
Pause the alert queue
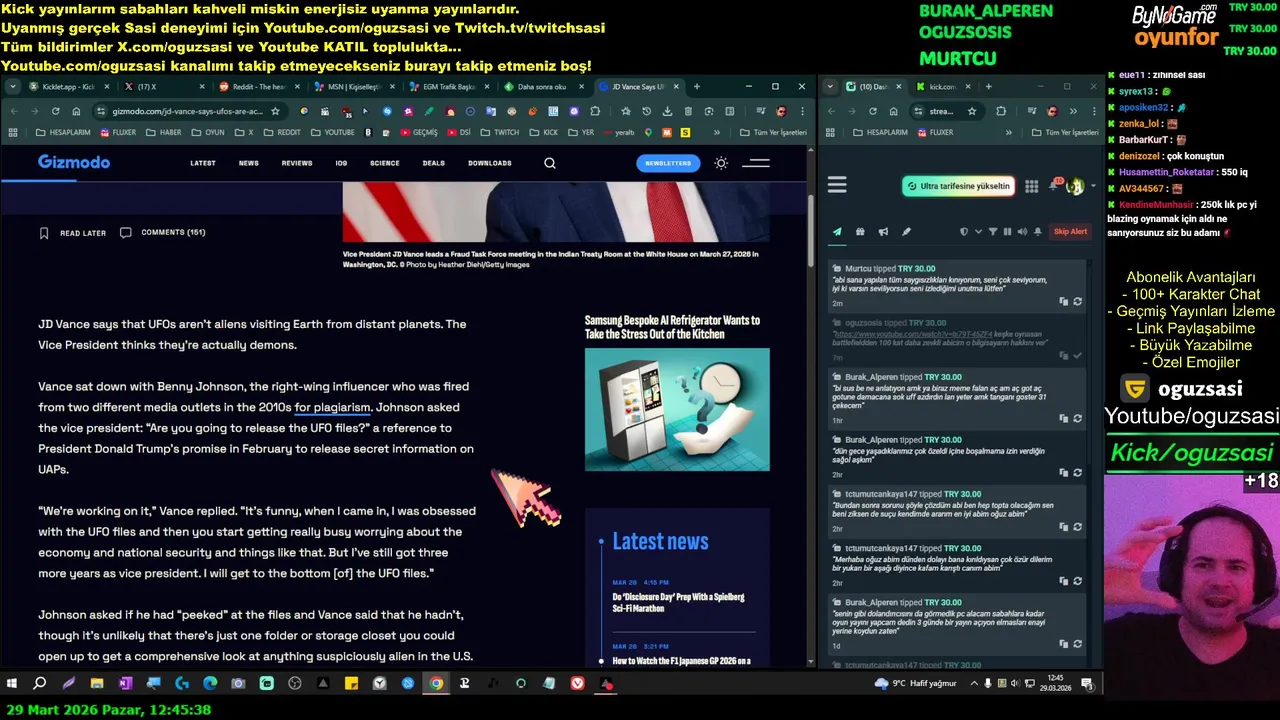click(1007, 232)
